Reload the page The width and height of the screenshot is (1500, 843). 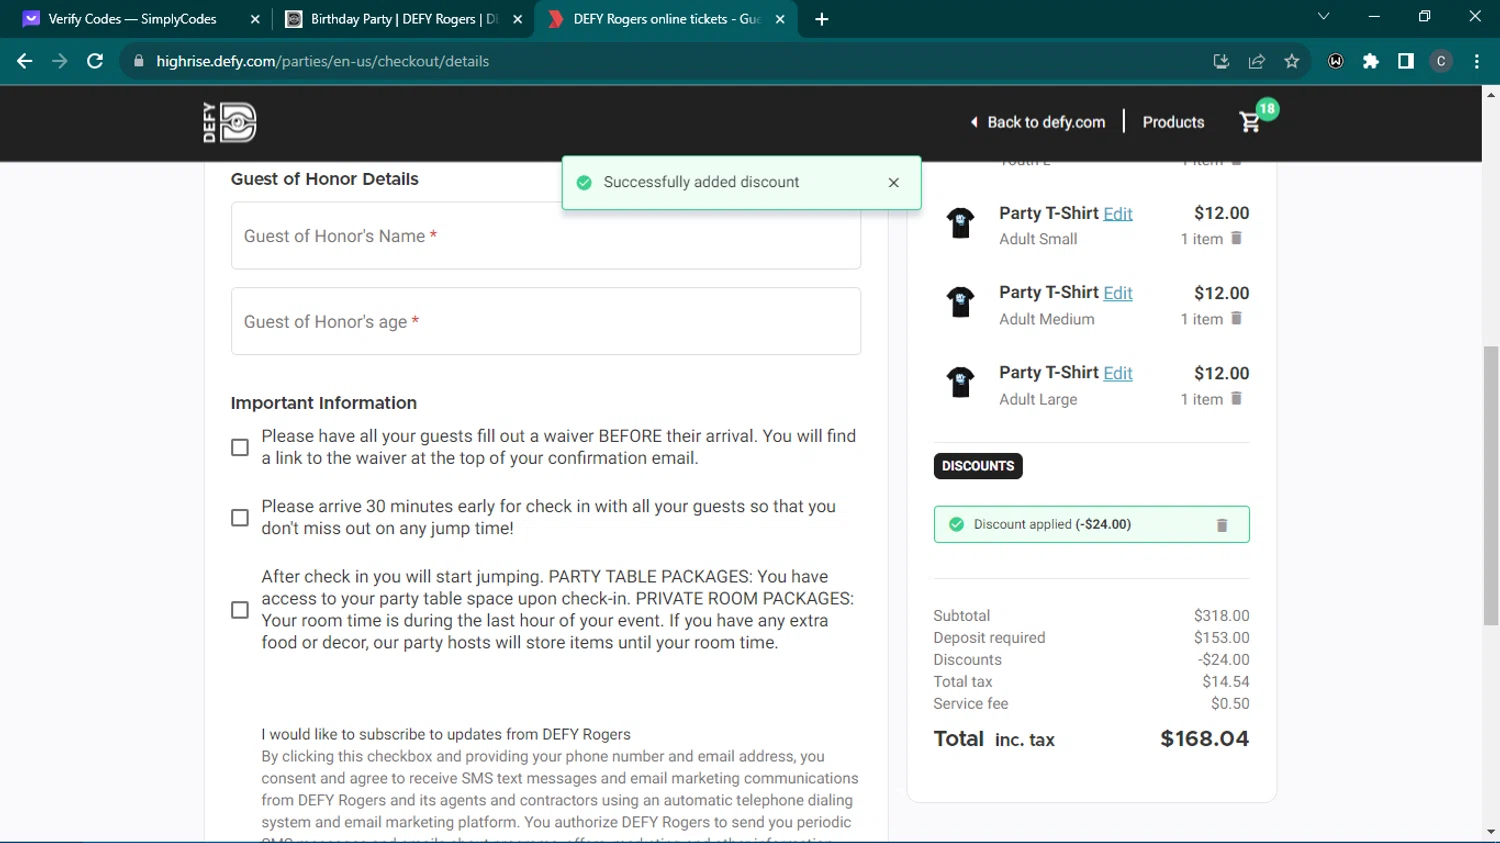95,61
